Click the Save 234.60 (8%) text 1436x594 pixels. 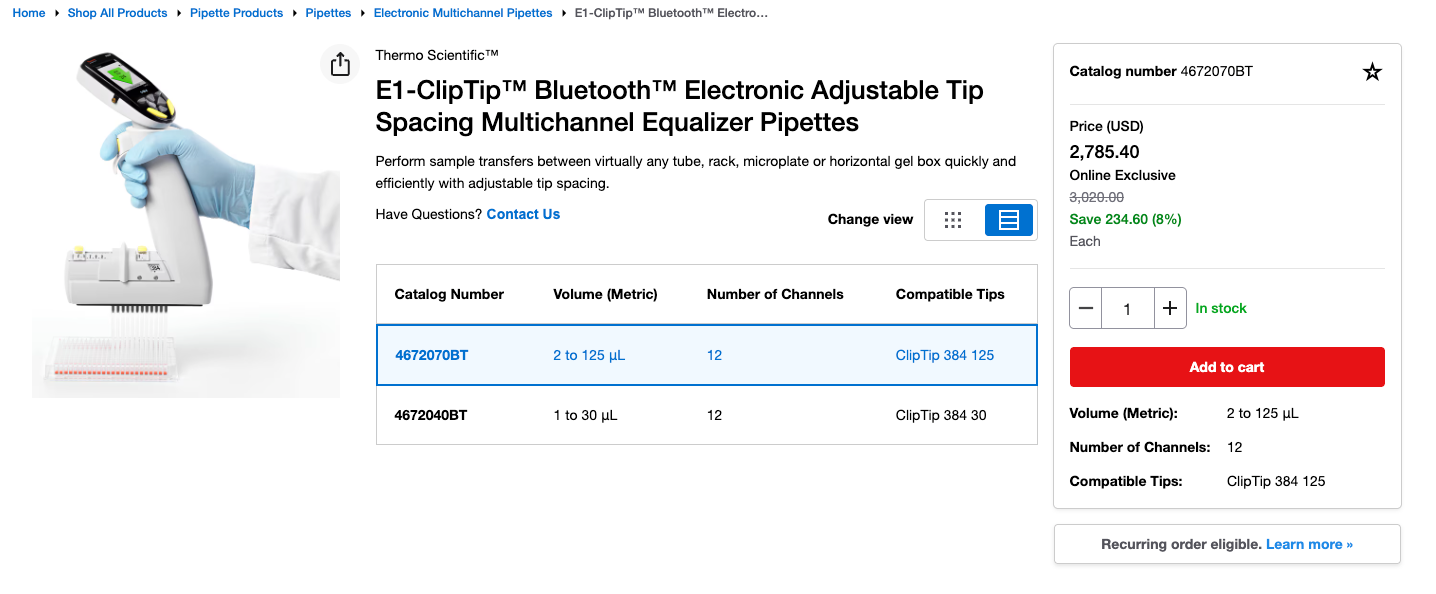coord(1126,219)
